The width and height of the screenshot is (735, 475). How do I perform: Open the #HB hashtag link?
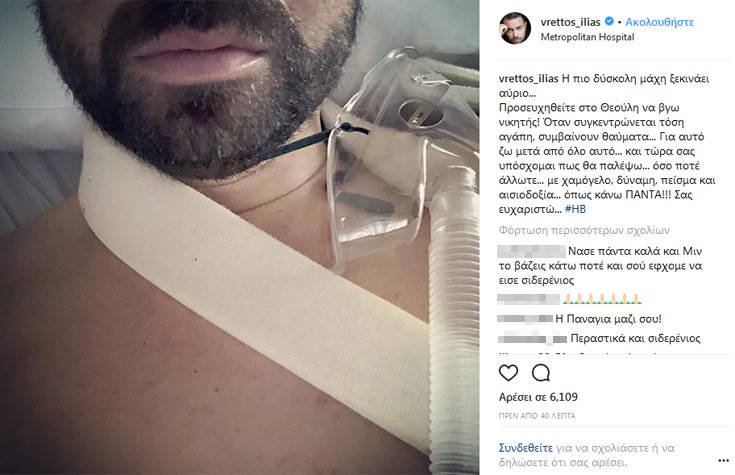(x=575, y=209)
